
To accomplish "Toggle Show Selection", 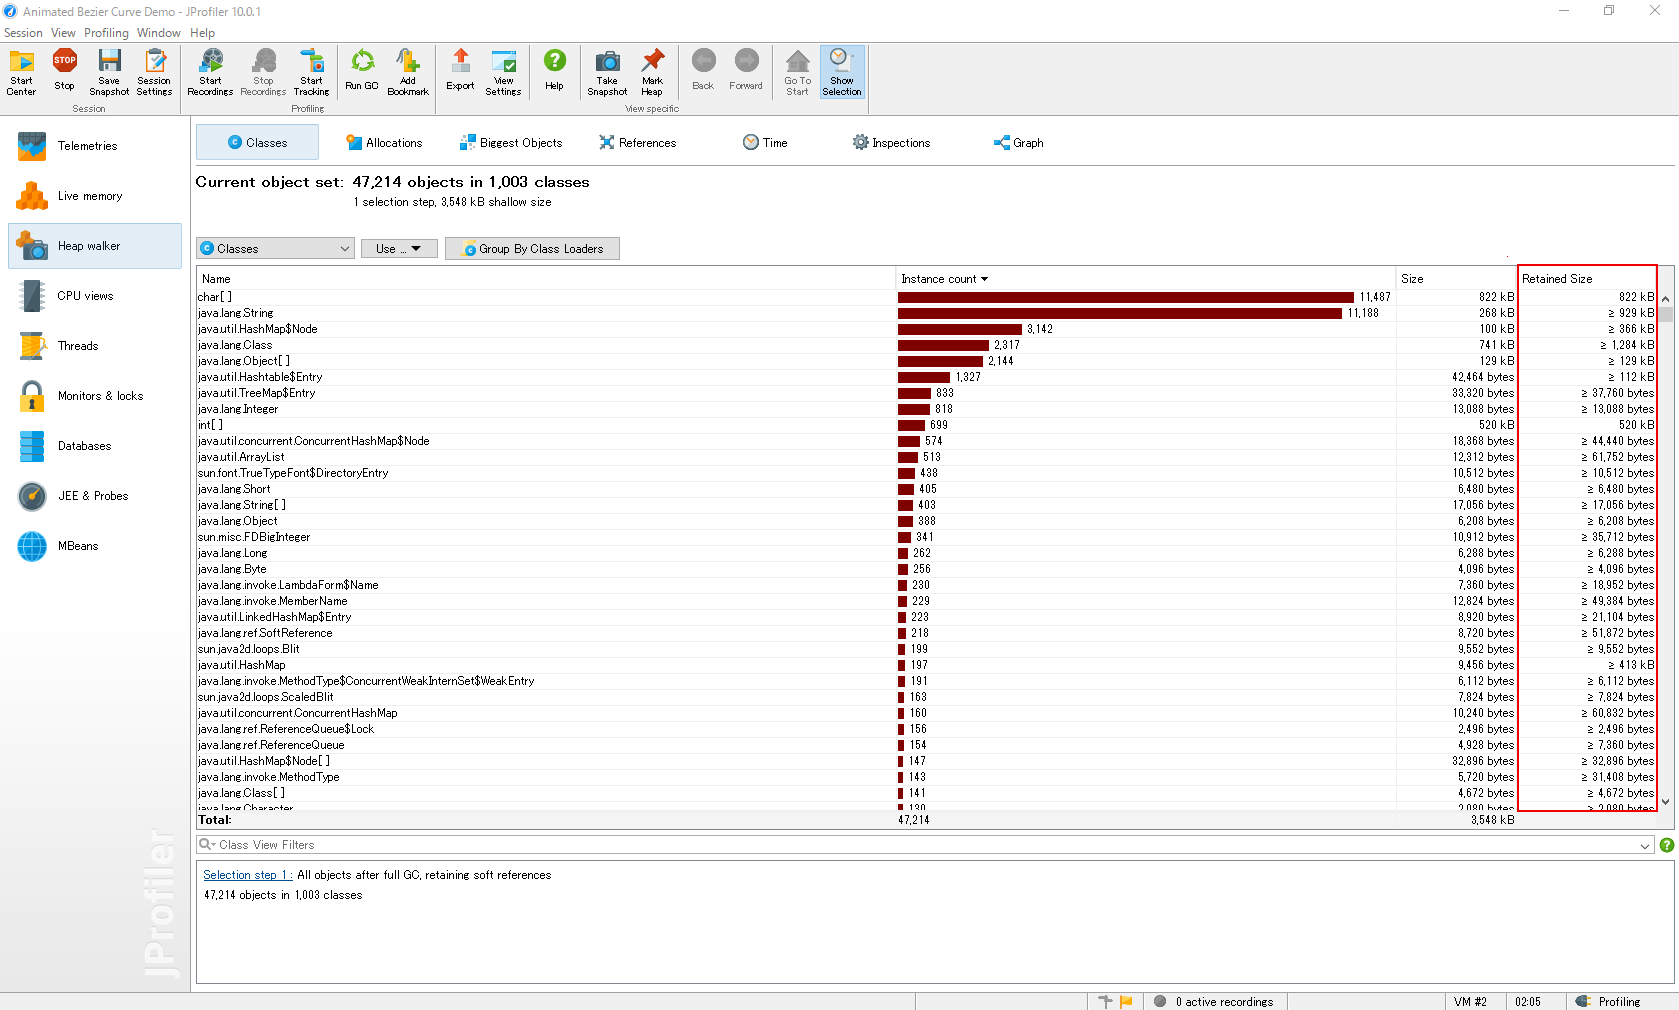I will (842, 72).
